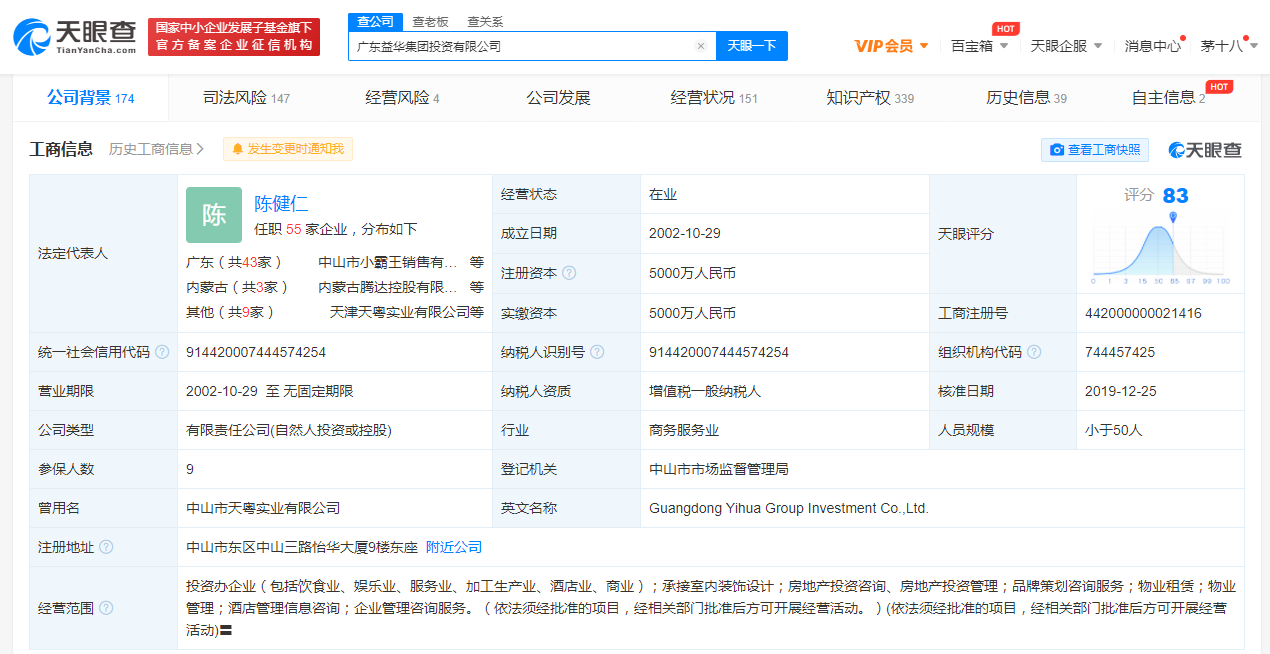The width and height of the screenshot is (1270, 654).
Task: Click 商务服务业 industry value
Action: pyautogui.click(x=684, y=430)
